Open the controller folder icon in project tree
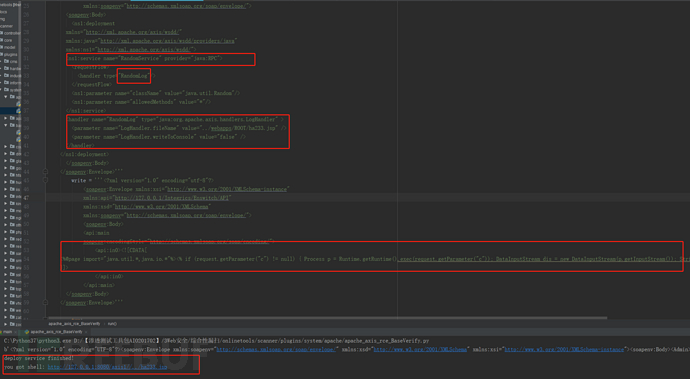 click(x=2, y=33)
